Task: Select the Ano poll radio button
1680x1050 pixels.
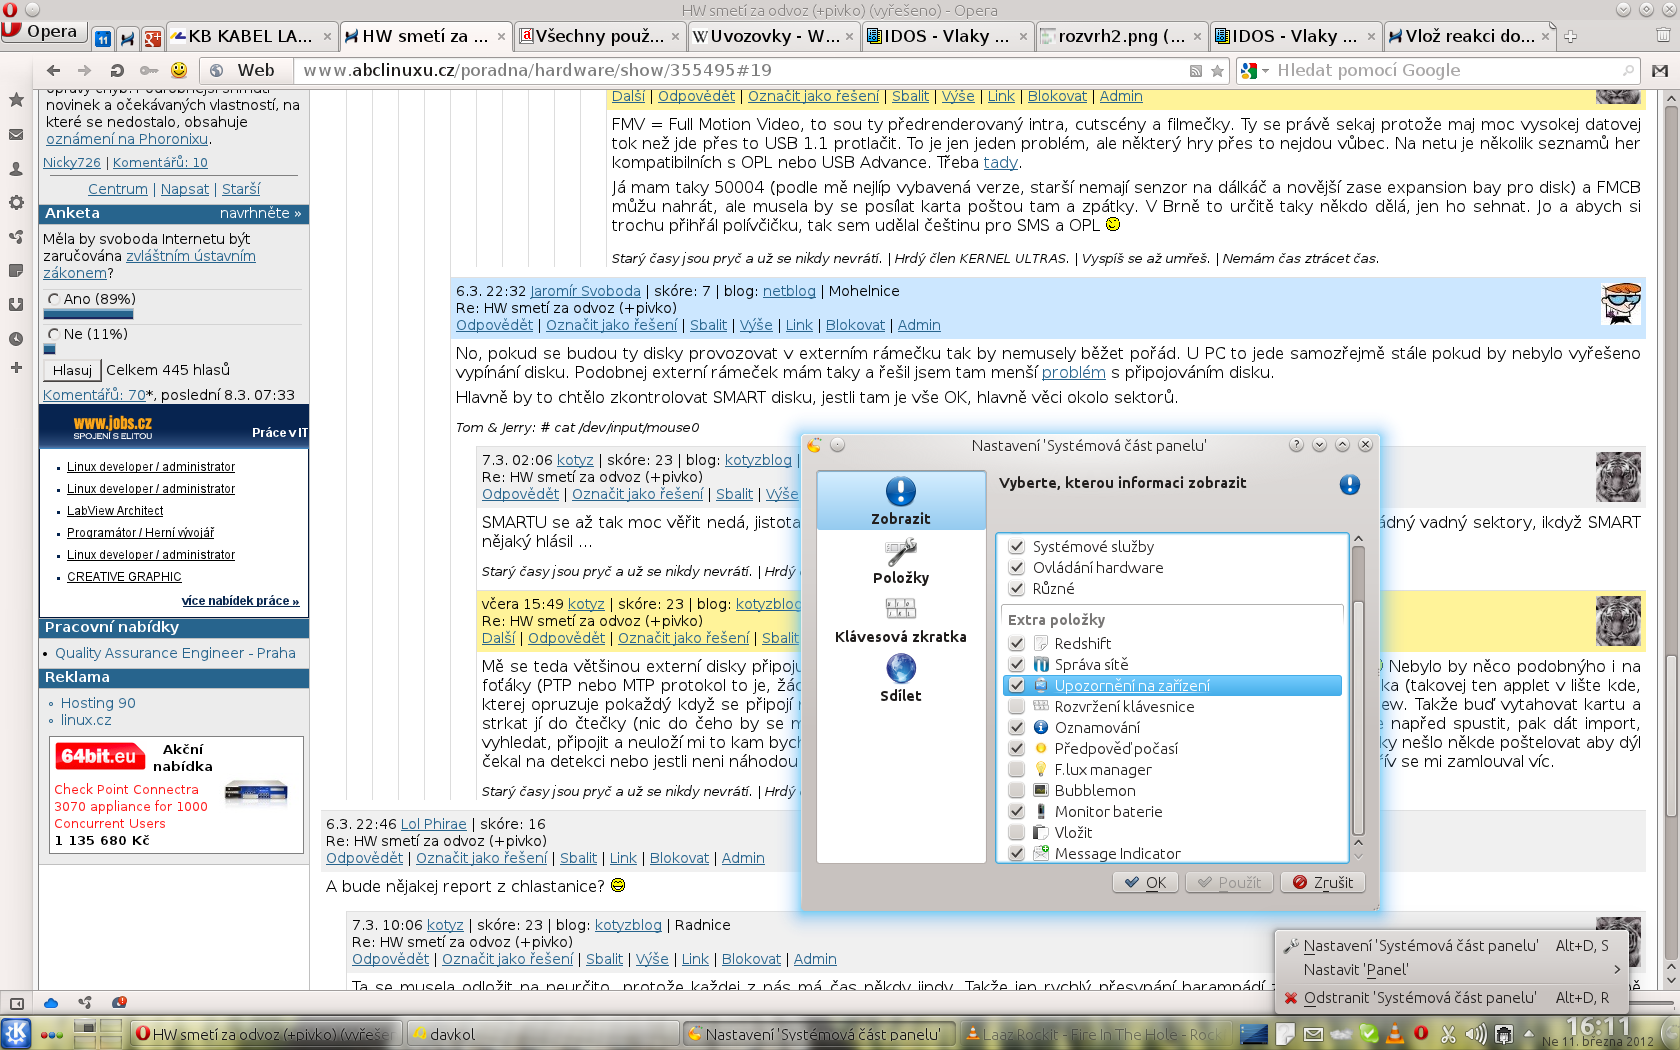Action: 53,299
